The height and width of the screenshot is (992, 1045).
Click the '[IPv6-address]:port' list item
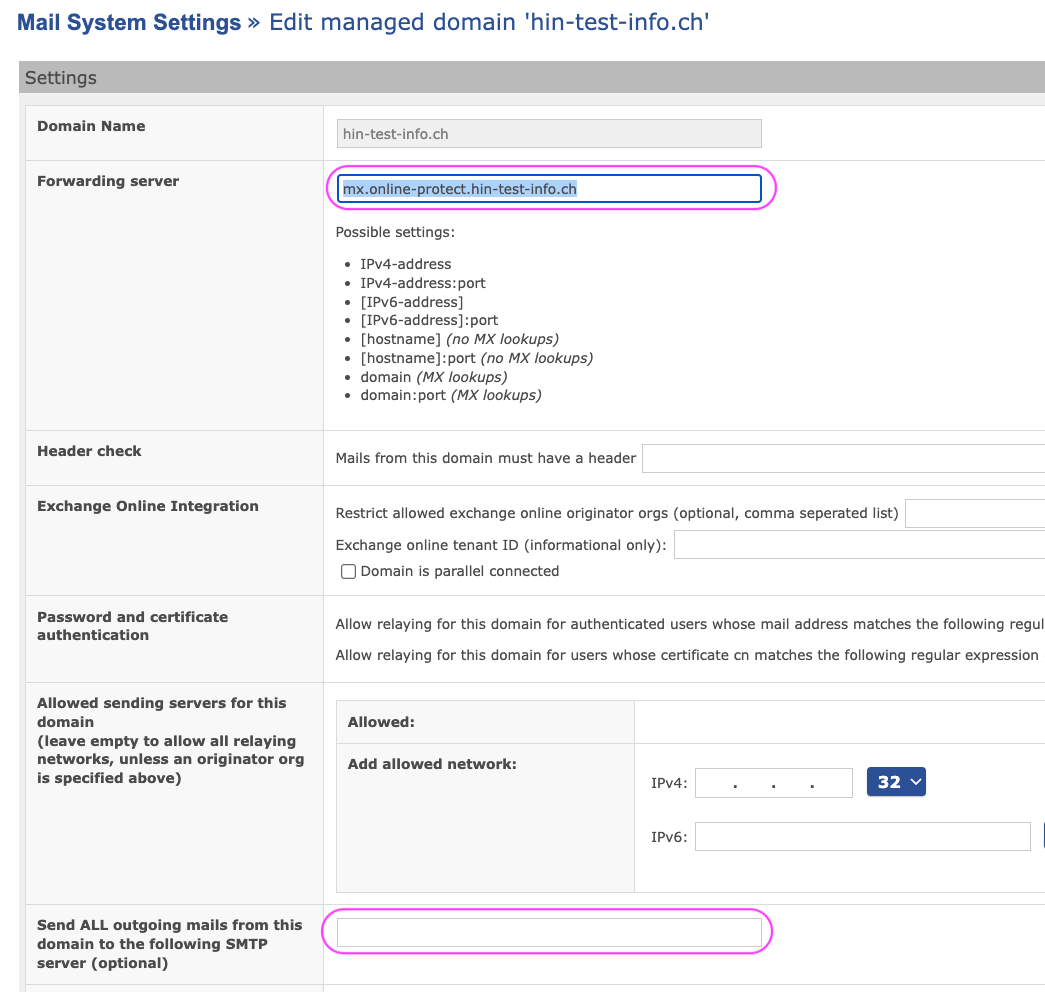pos(429,320)
